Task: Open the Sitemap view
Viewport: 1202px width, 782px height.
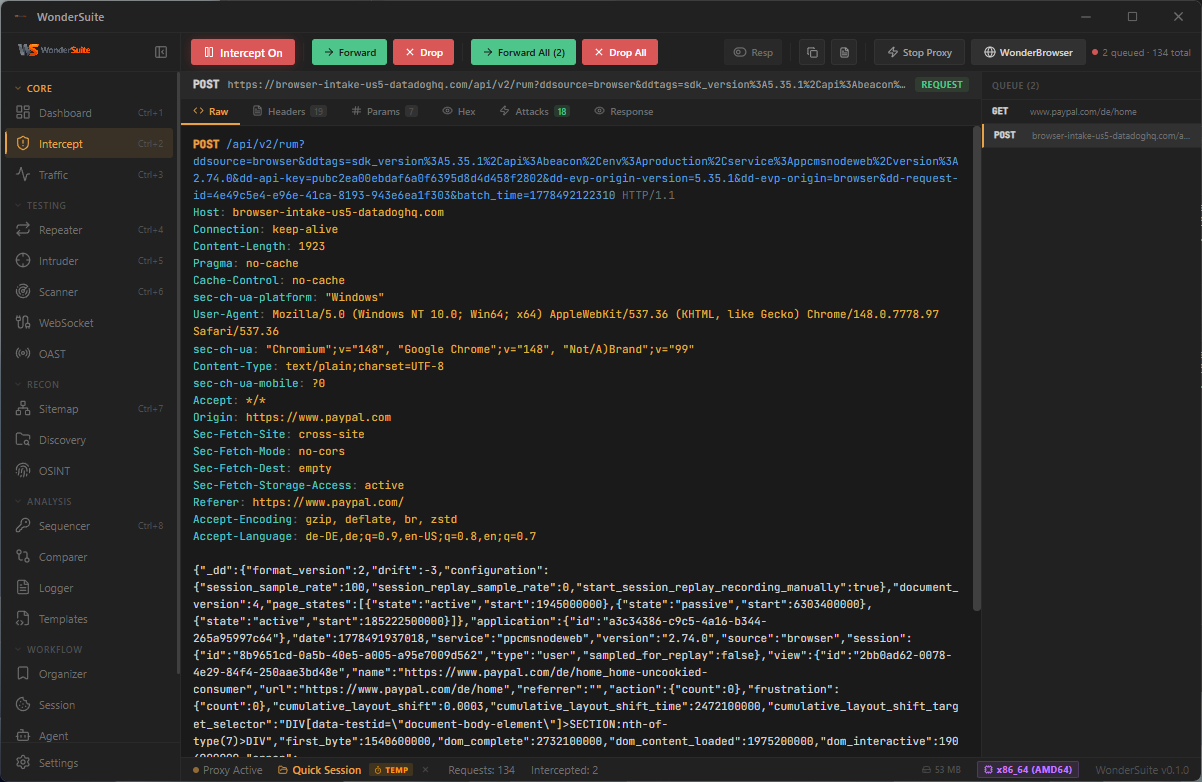Action: (x=88, y=409)
